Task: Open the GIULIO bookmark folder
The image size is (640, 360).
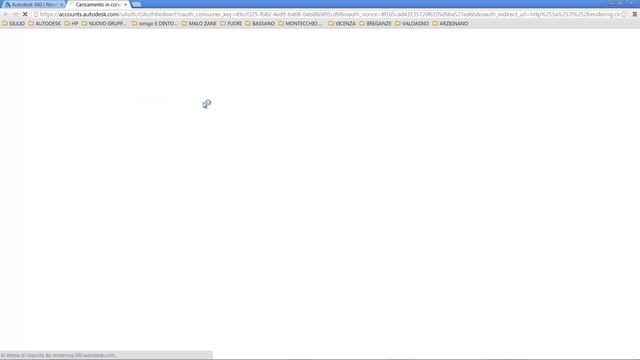Action: click(13, 24)
